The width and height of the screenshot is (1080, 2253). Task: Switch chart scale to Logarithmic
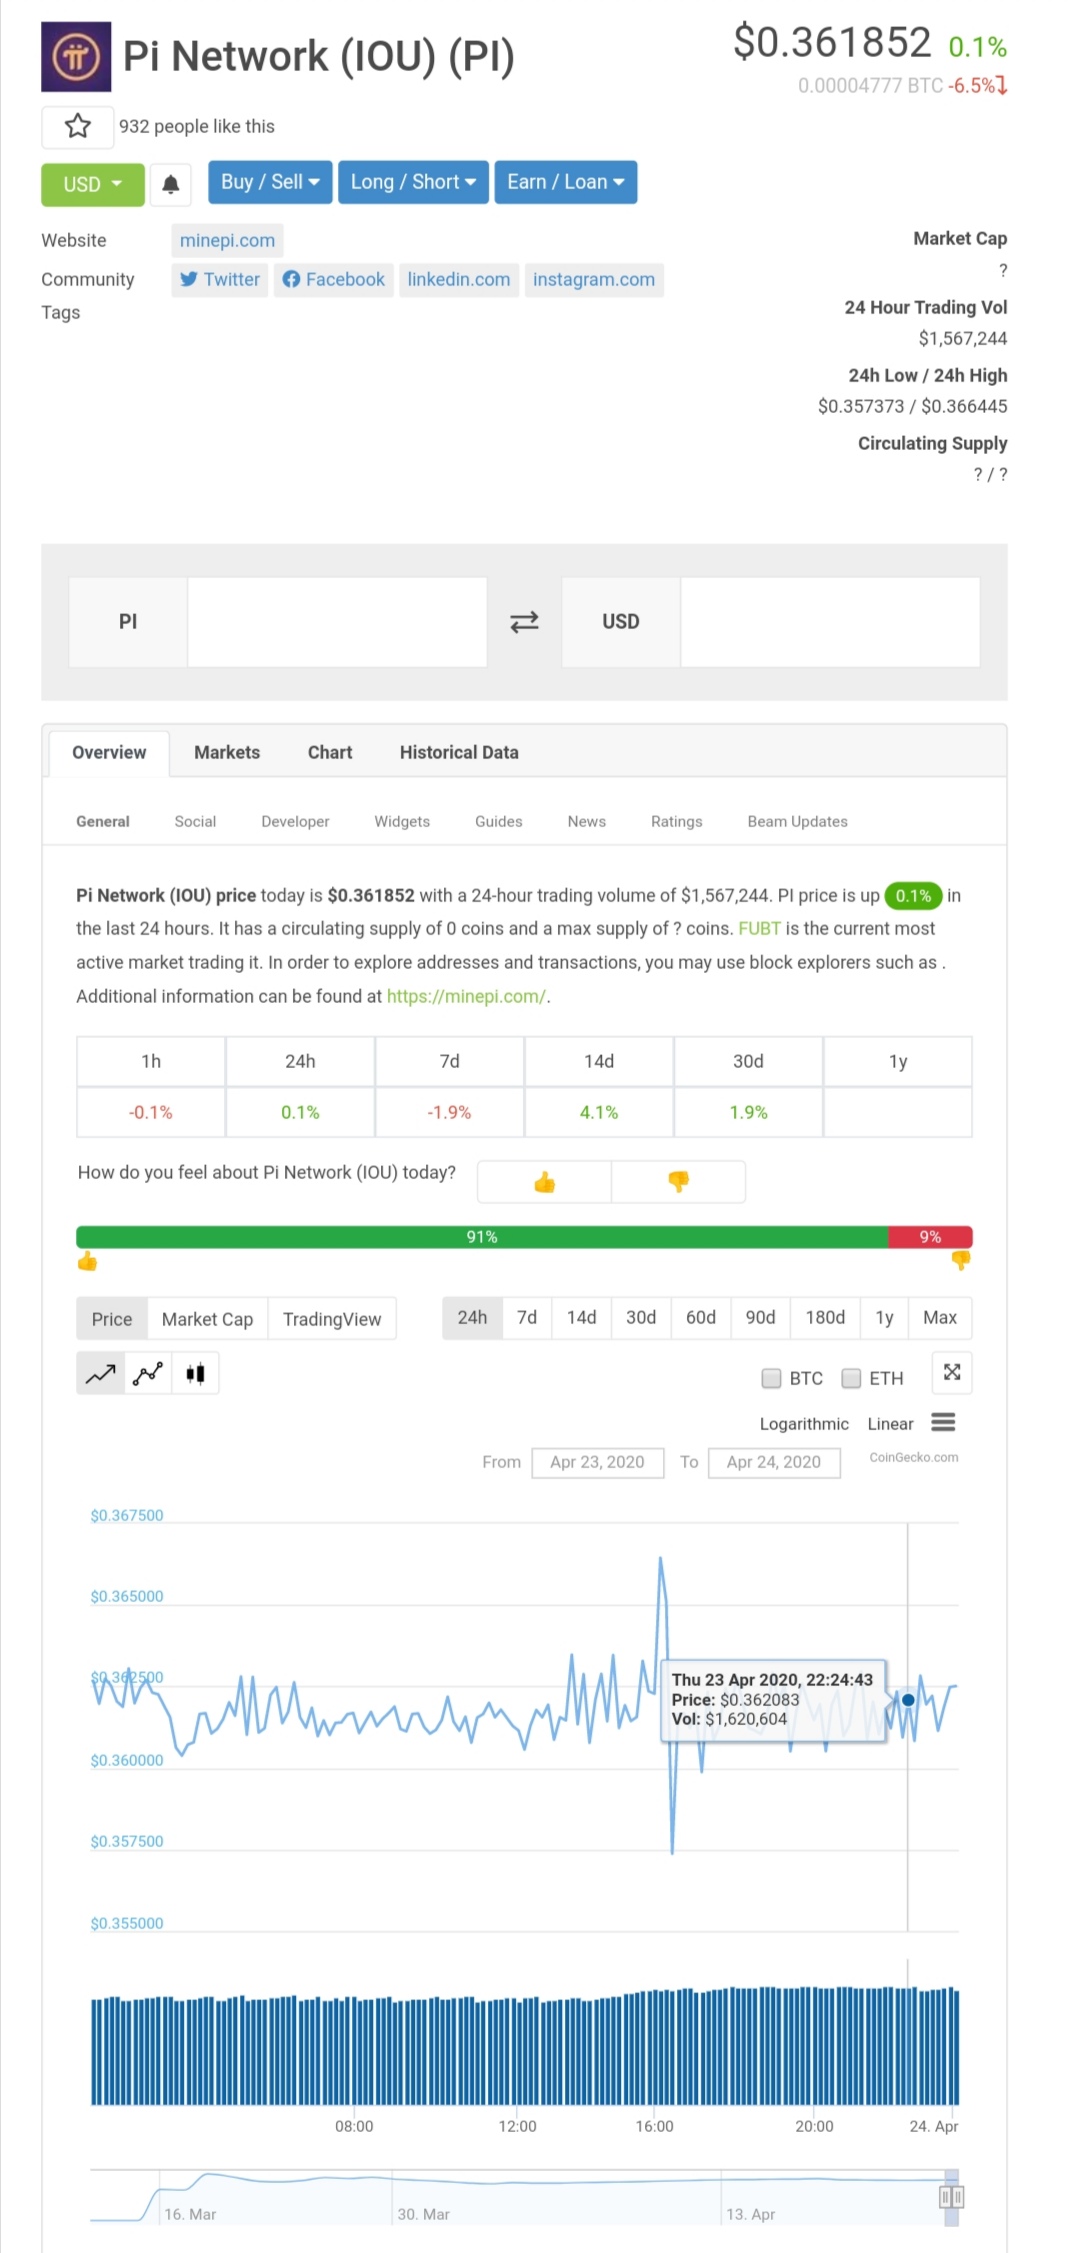pyautogui.click(x=803, y=1424)
